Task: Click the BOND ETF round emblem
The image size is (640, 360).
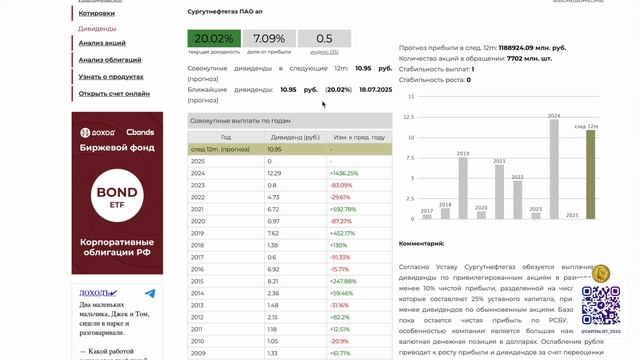Action: coord(117,196)
